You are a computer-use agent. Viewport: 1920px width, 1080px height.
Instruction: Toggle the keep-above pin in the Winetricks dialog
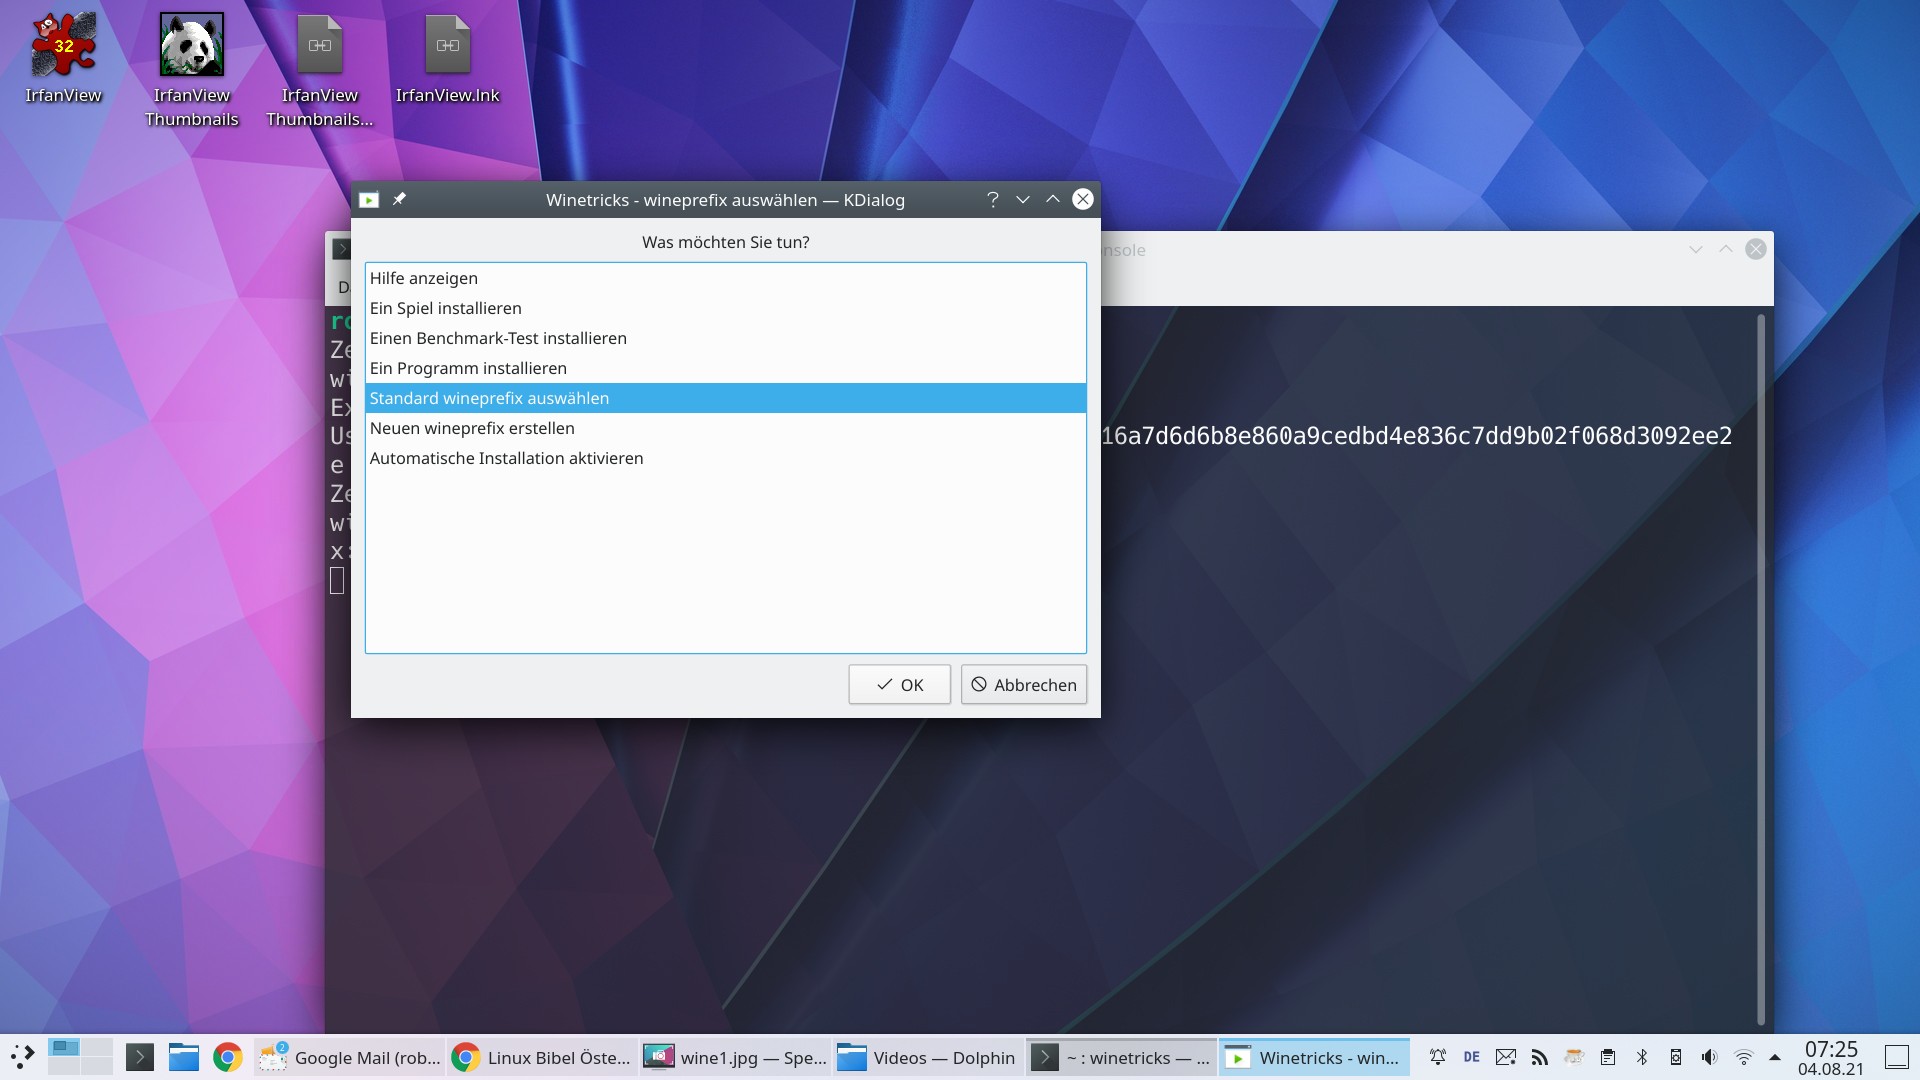399,199
